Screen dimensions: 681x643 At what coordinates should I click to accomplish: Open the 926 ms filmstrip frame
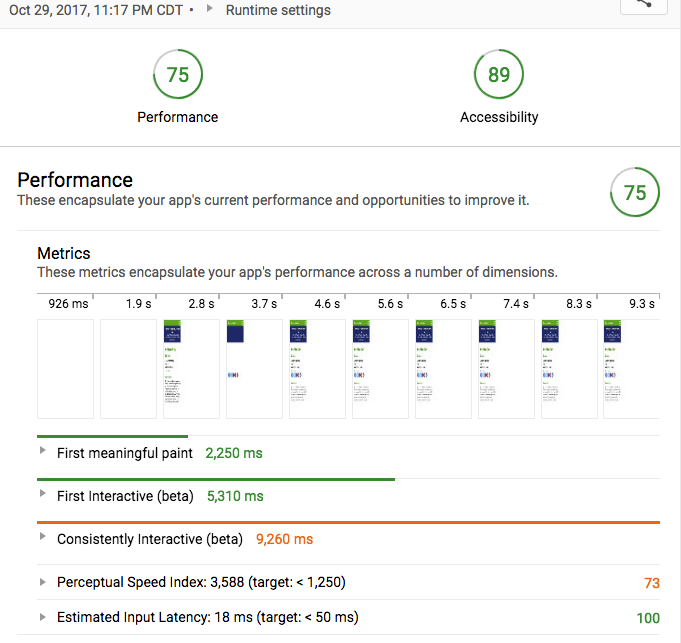pyautogui.click(x=65, y=368)
